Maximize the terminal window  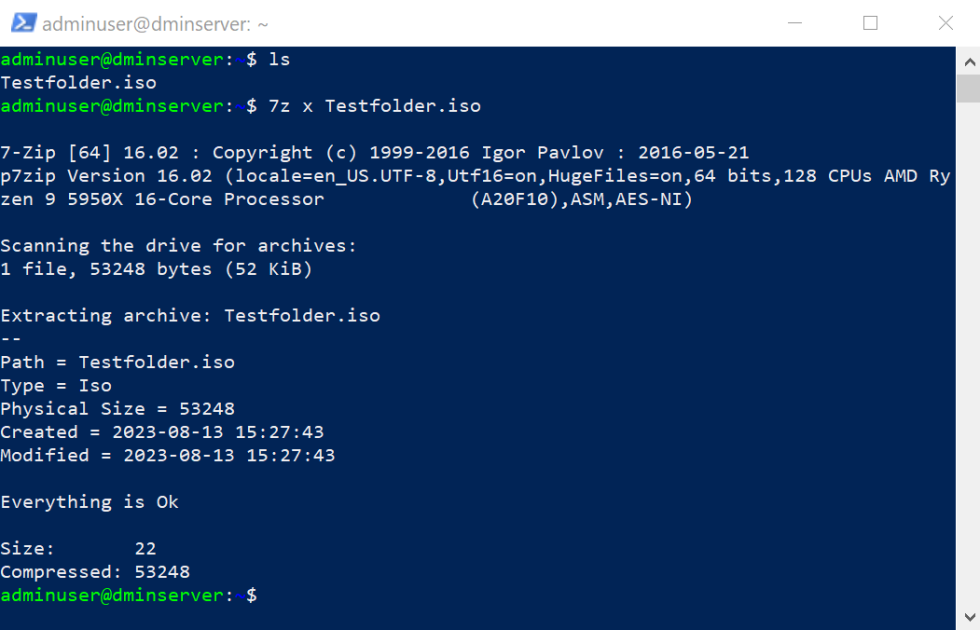pyautogui.click(x=869, y=22)
